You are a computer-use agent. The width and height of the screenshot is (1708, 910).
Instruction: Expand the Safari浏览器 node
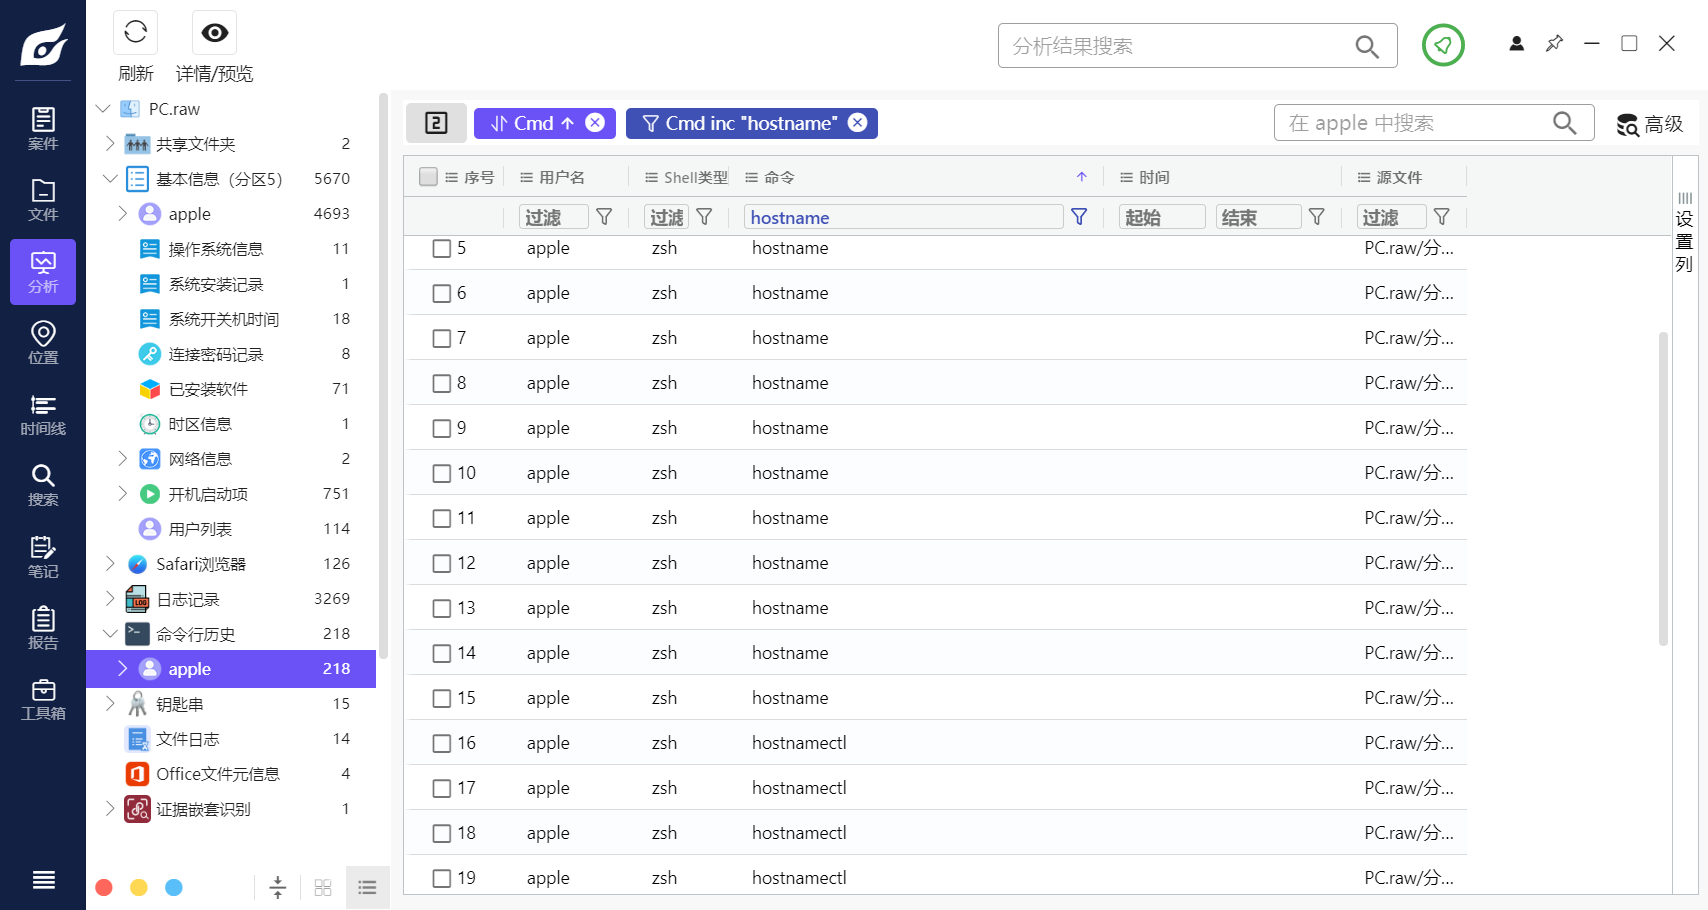pyautogui.click(x=110, y=563)
